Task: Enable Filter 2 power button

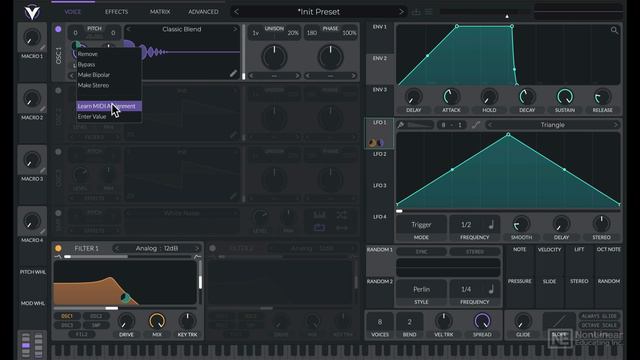Action: pos(212,248)
